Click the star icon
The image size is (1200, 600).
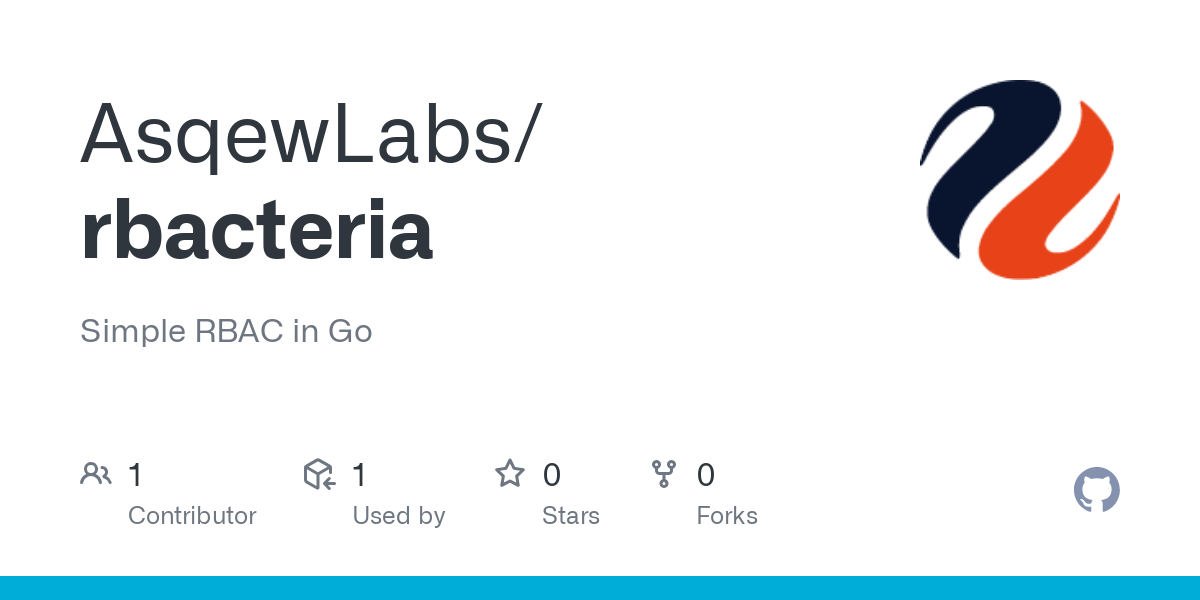tap(510, 474)
